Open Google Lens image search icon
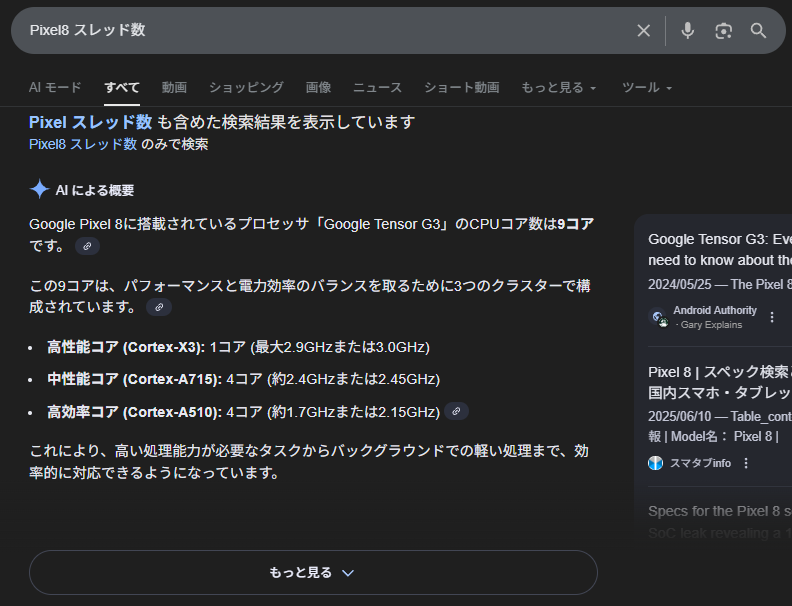Viewport: 792px width, 606px height. click(x=723, y=31)
